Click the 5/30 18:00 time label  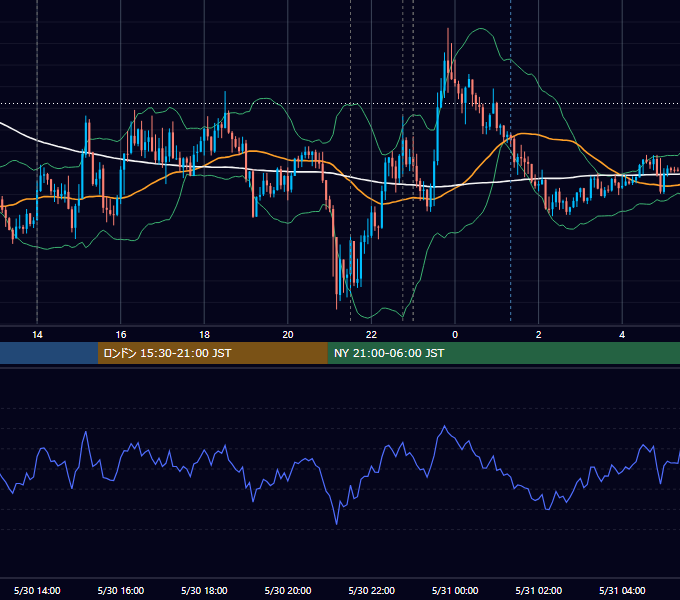(x=204, y=590)
